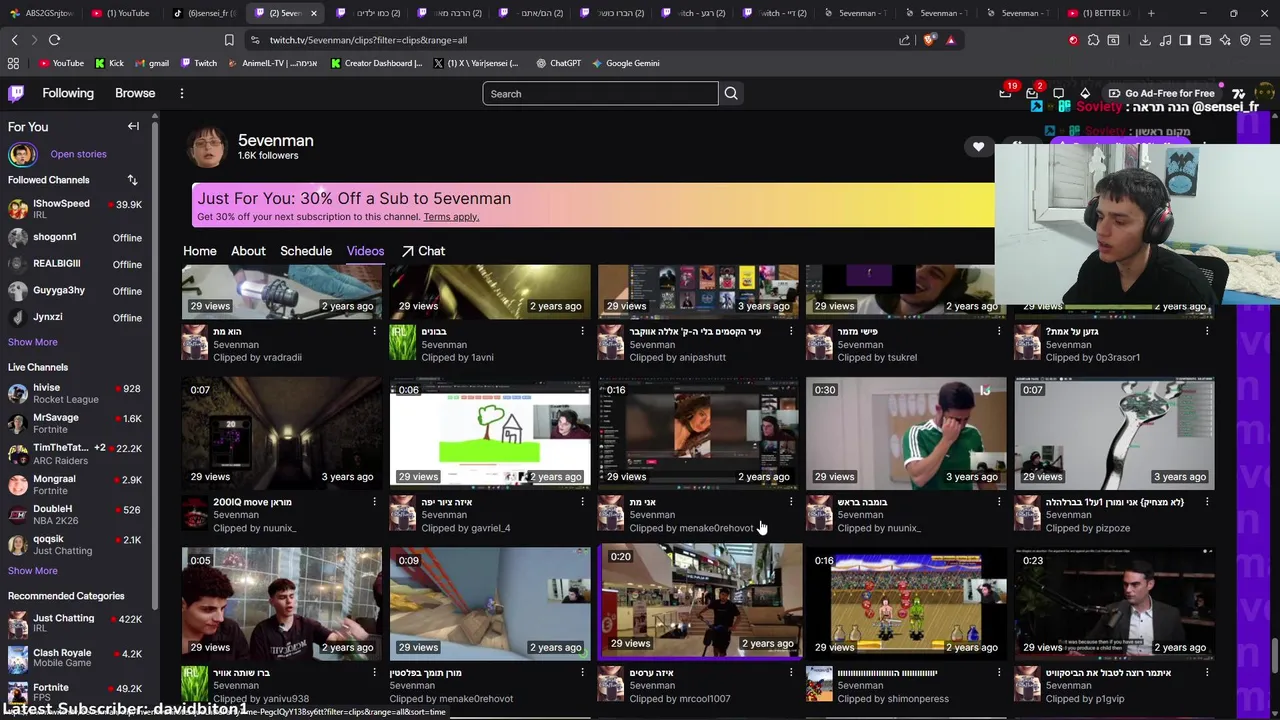Open the Brave VPN shield icon
Image resolution: width=1280 pixels, height=720 pixels.
[1245, 40]
